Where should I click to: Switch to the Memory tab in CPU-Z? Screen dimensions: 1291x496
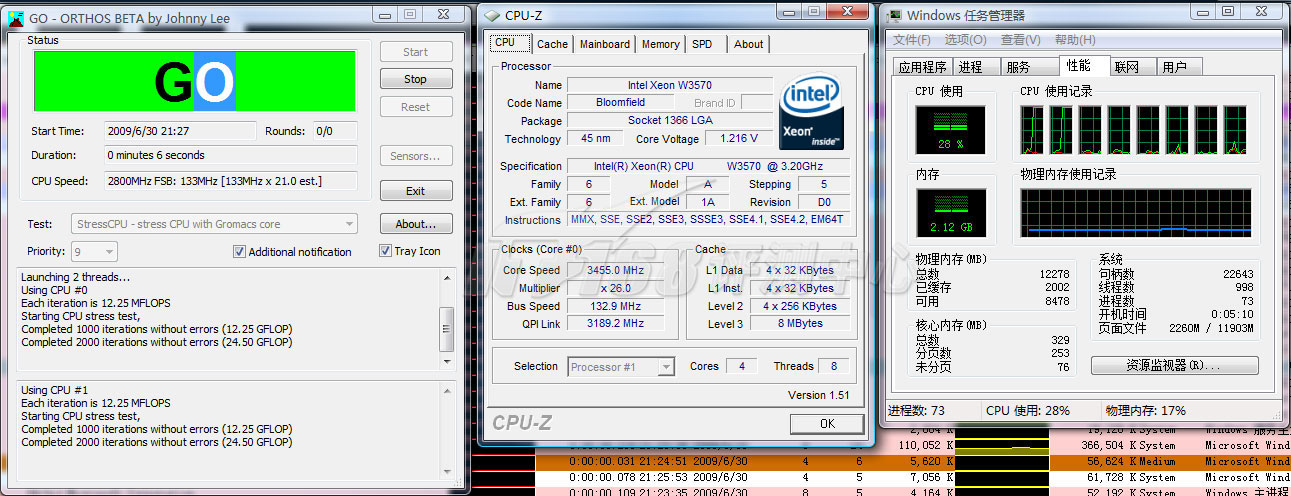pyautogui.click(x=660, y=44)
